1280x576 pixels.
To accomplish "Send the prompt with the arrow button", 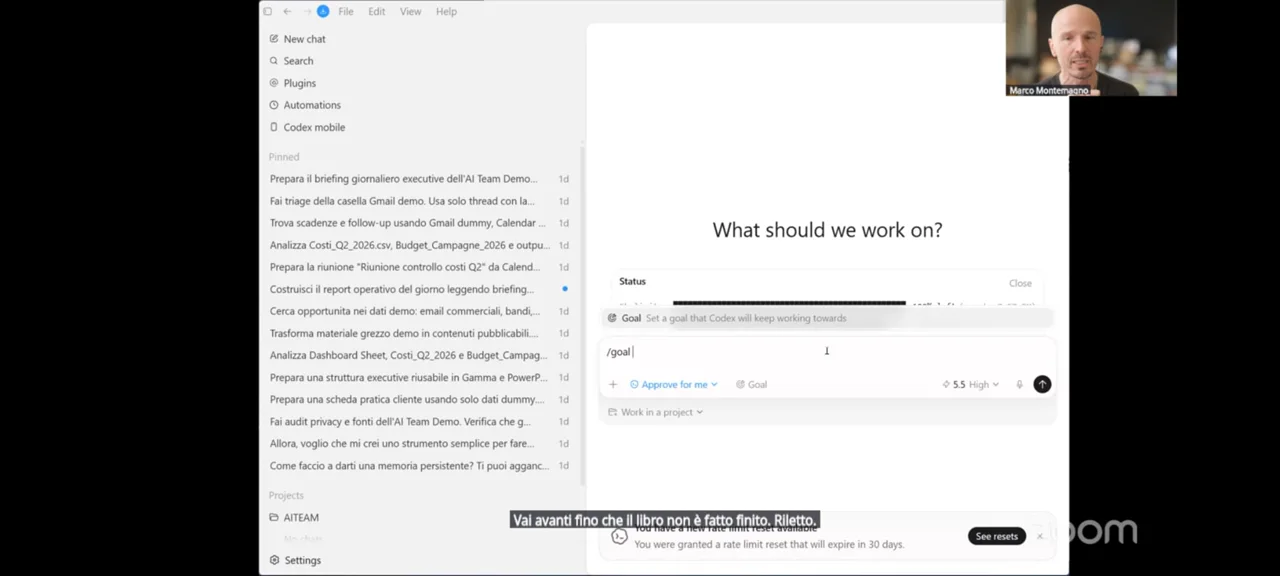I will coord(1042,384).
